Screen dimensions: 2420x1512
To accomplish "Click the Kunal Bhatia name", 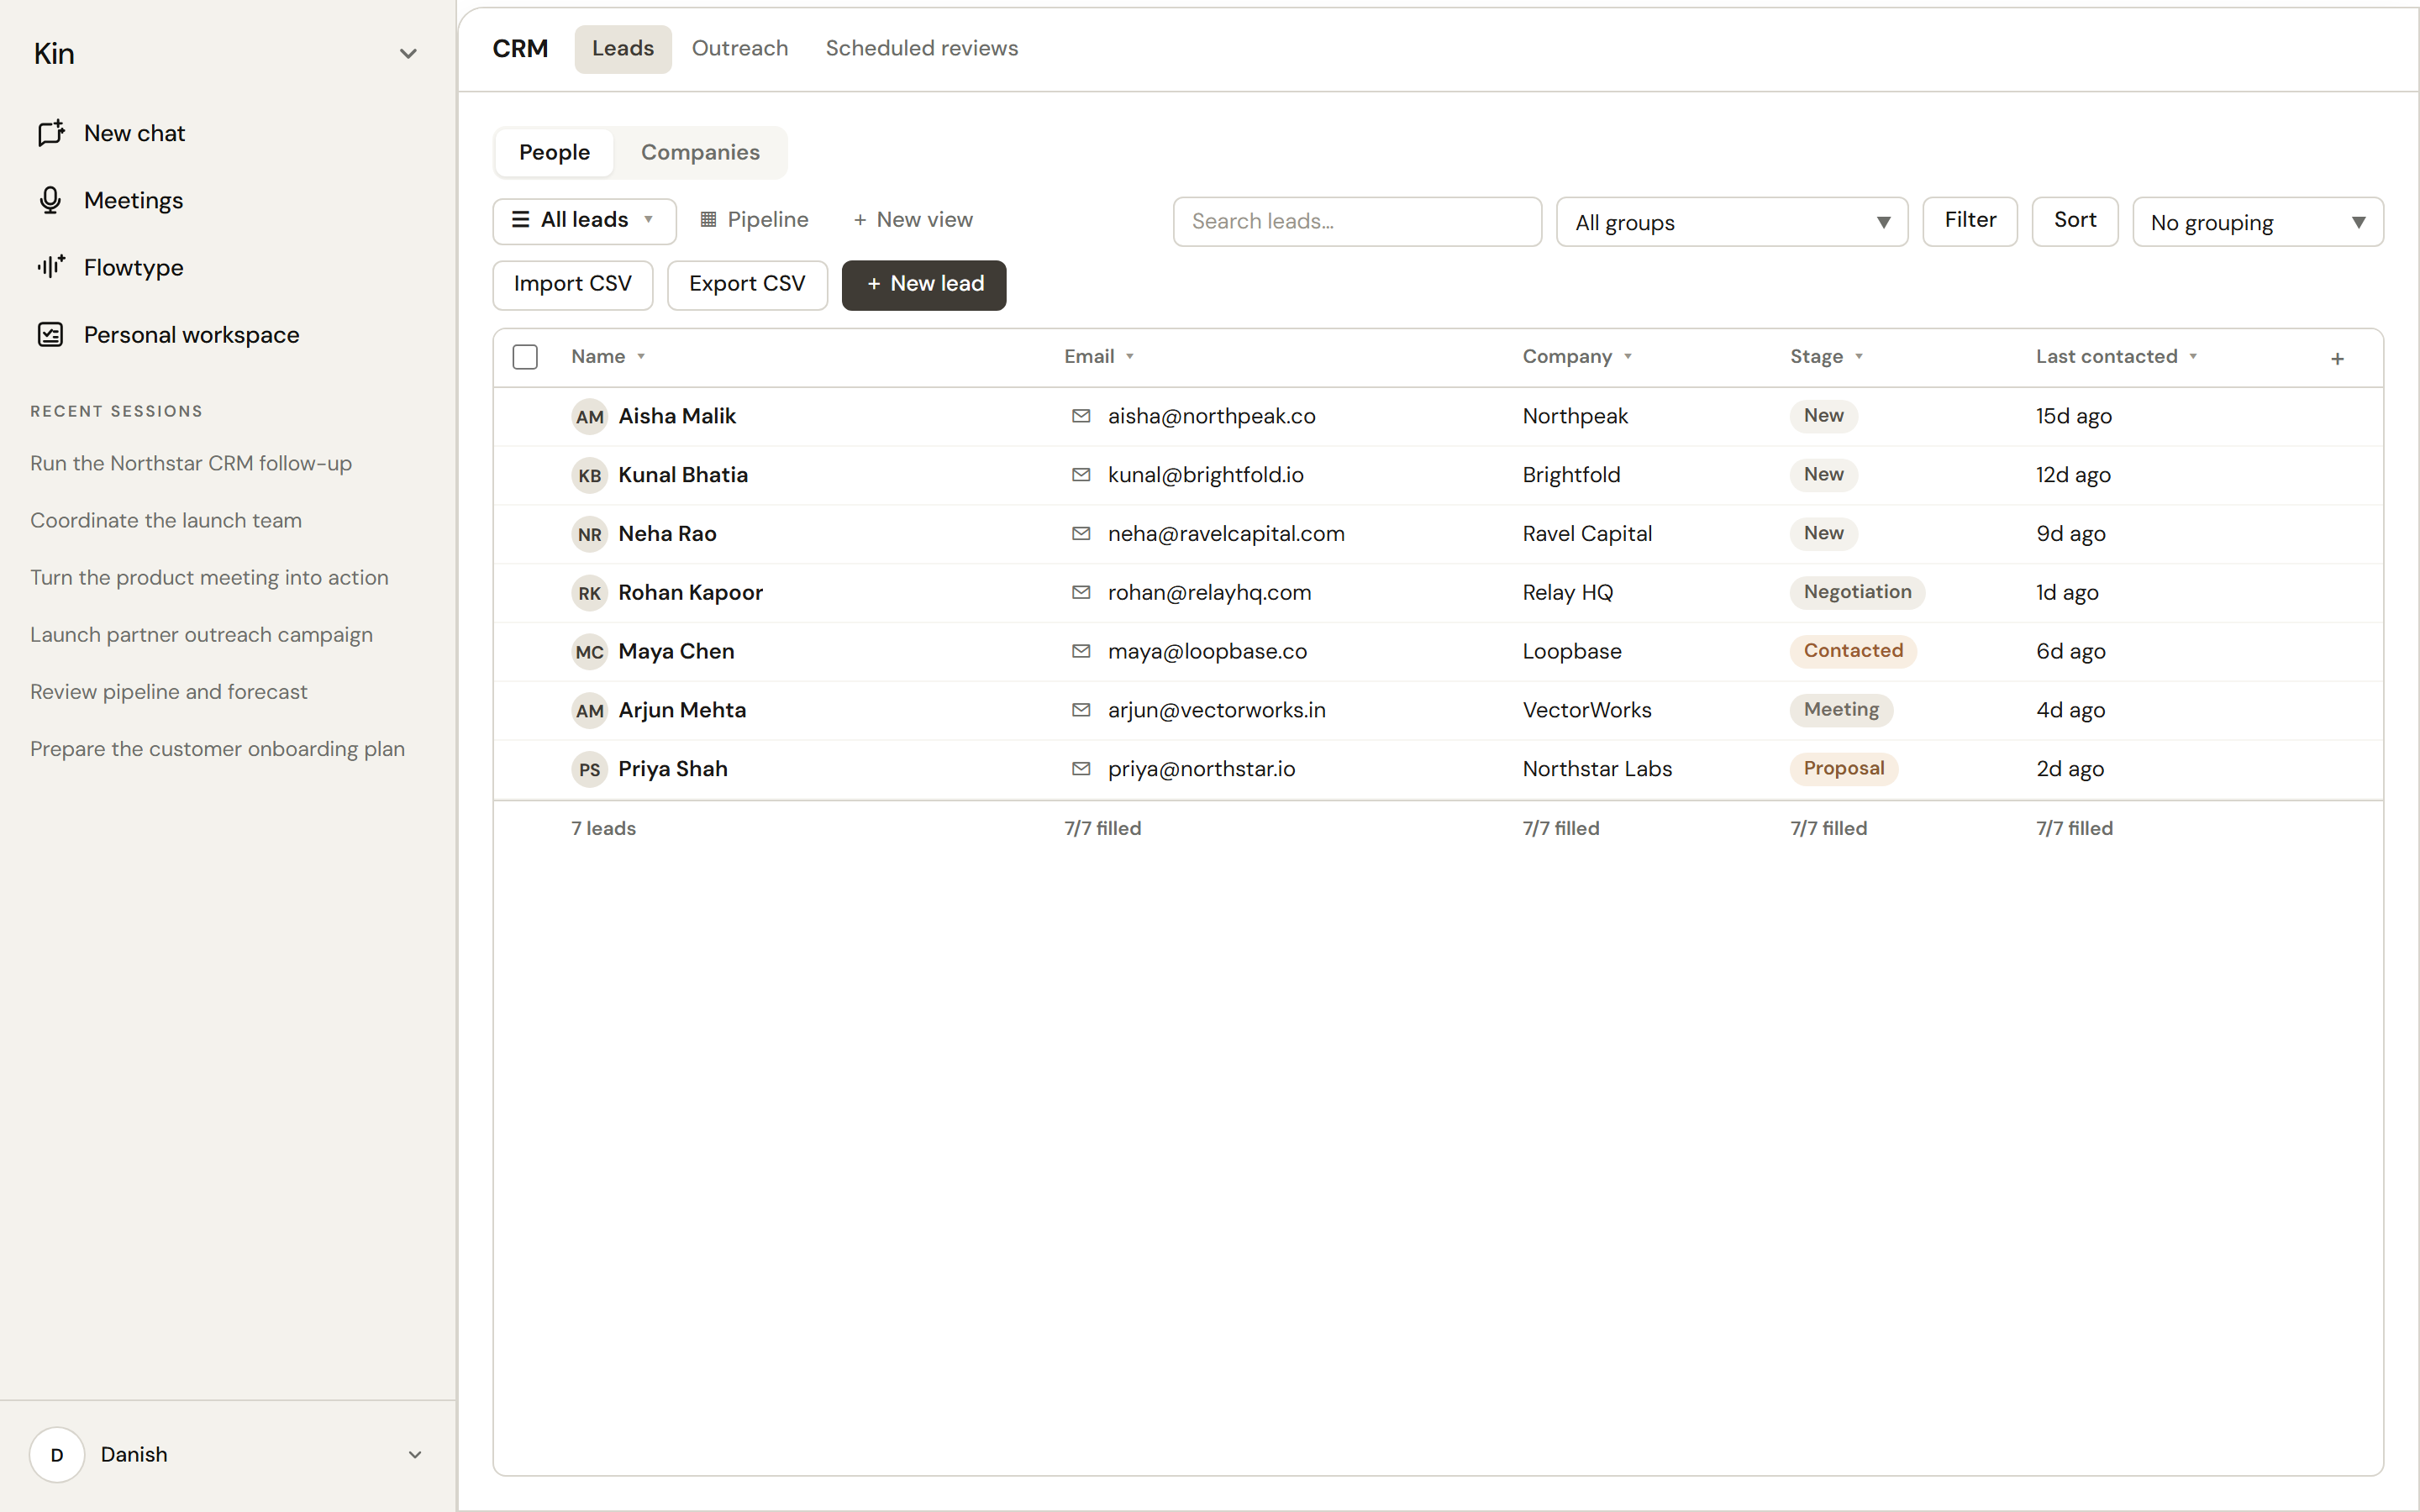I will tap(683, 475).
